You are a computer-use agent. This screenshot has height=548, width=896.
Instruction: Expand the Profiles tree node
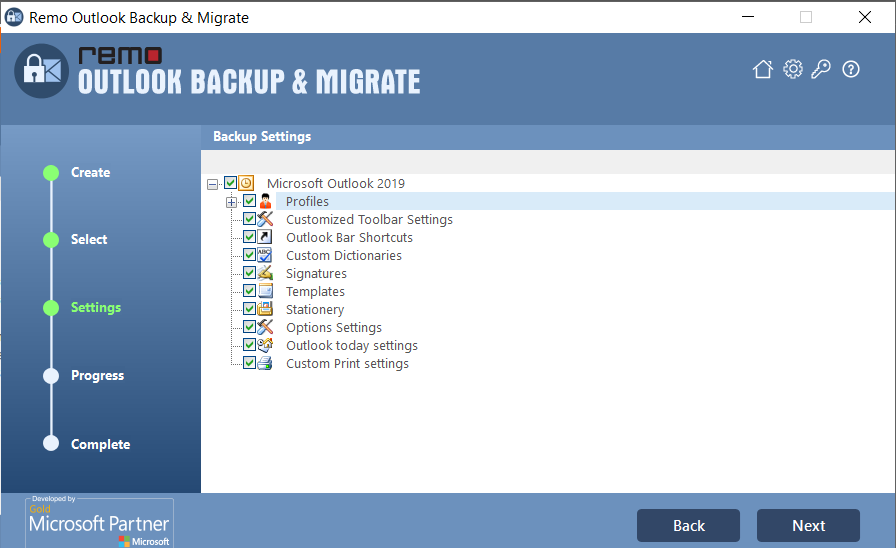pos(231,202)
